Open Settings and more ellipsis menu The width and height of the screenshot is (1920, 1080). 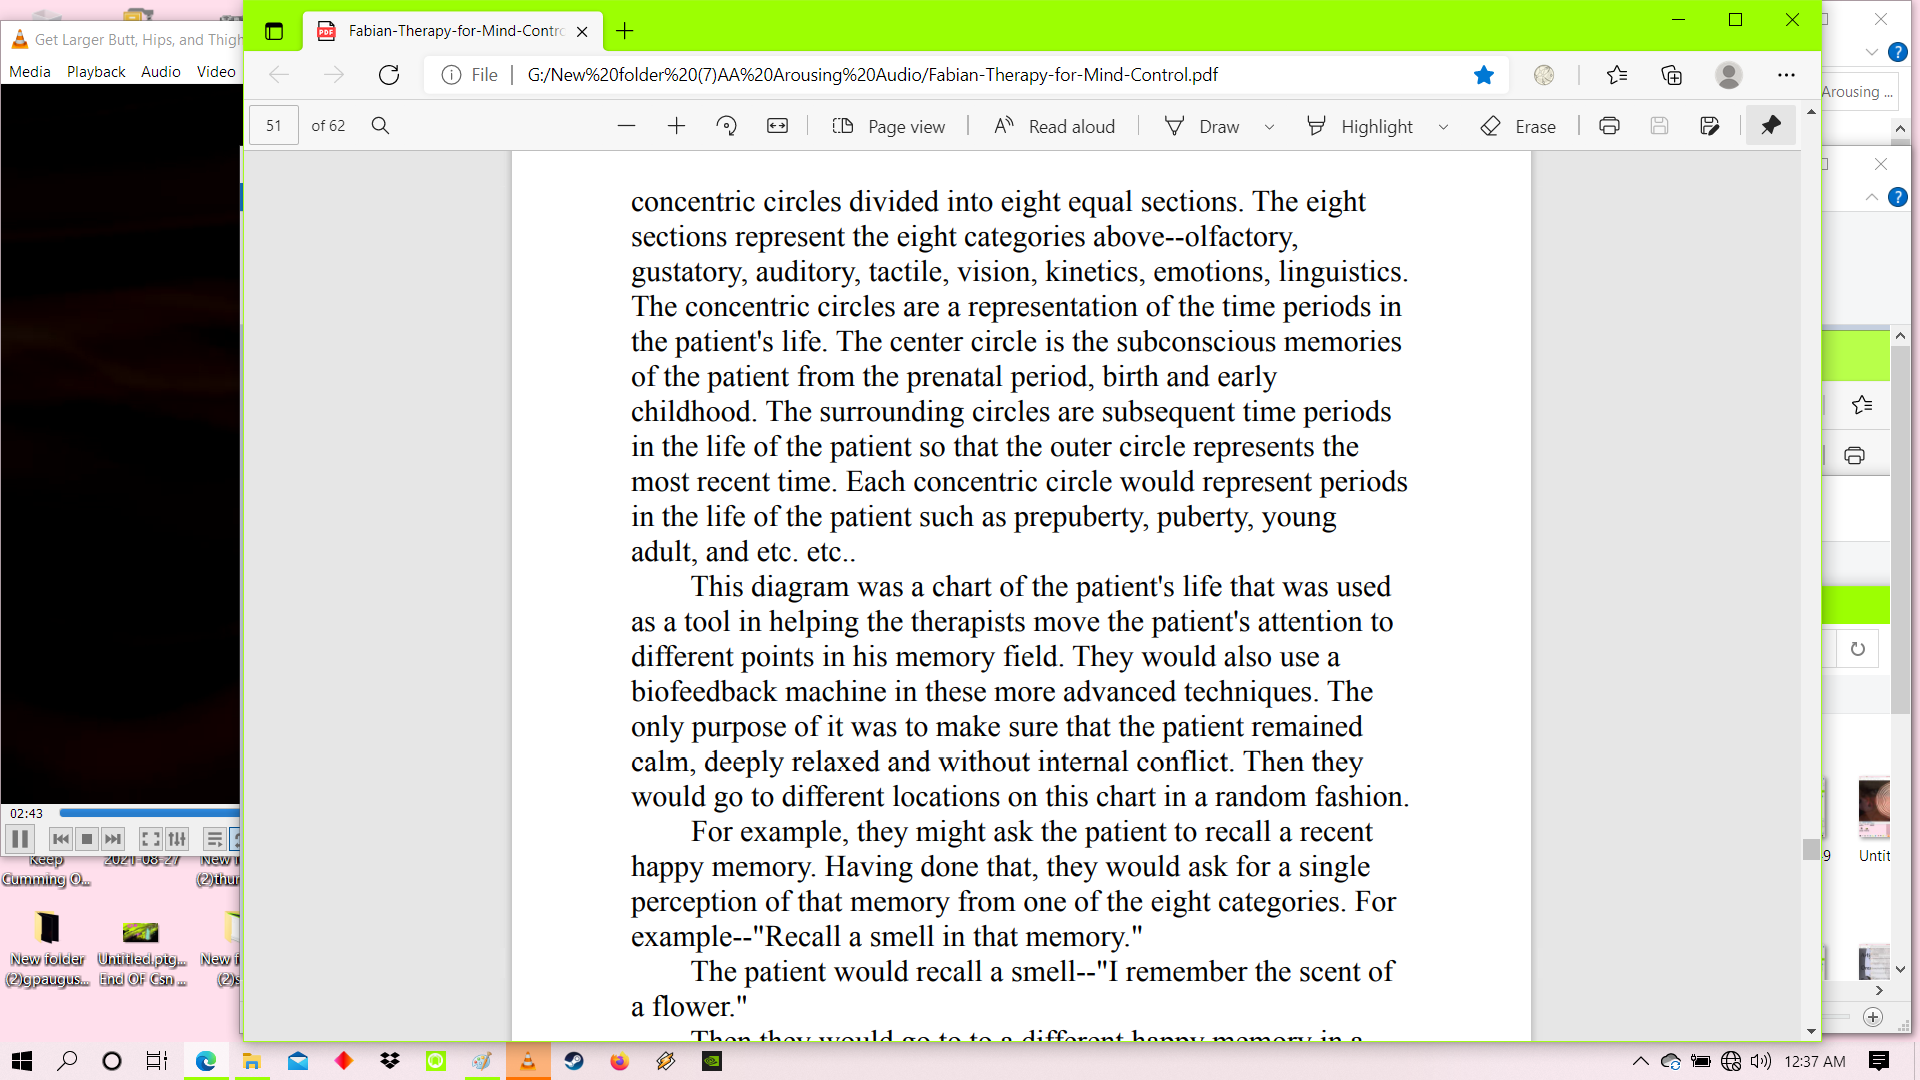point(1786,75)
